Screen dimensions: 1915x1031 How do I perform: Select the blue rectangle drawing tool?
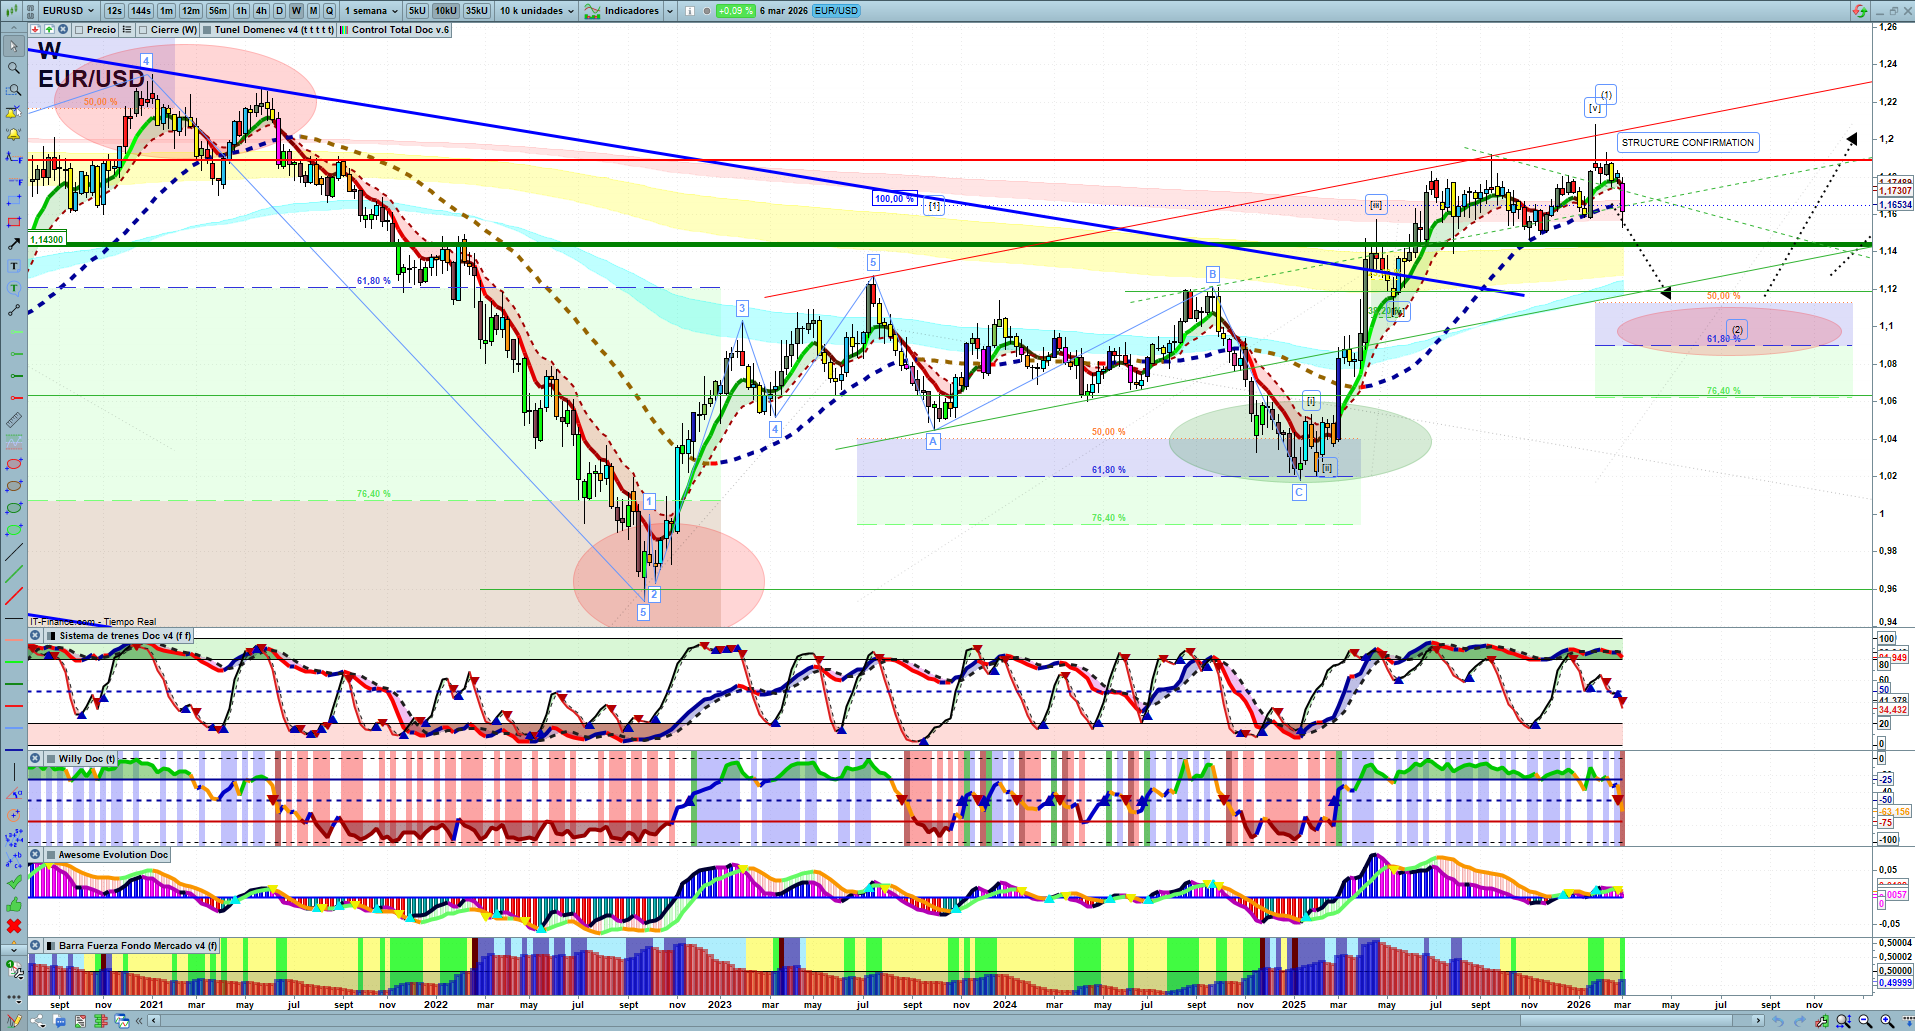click(14, 200)
